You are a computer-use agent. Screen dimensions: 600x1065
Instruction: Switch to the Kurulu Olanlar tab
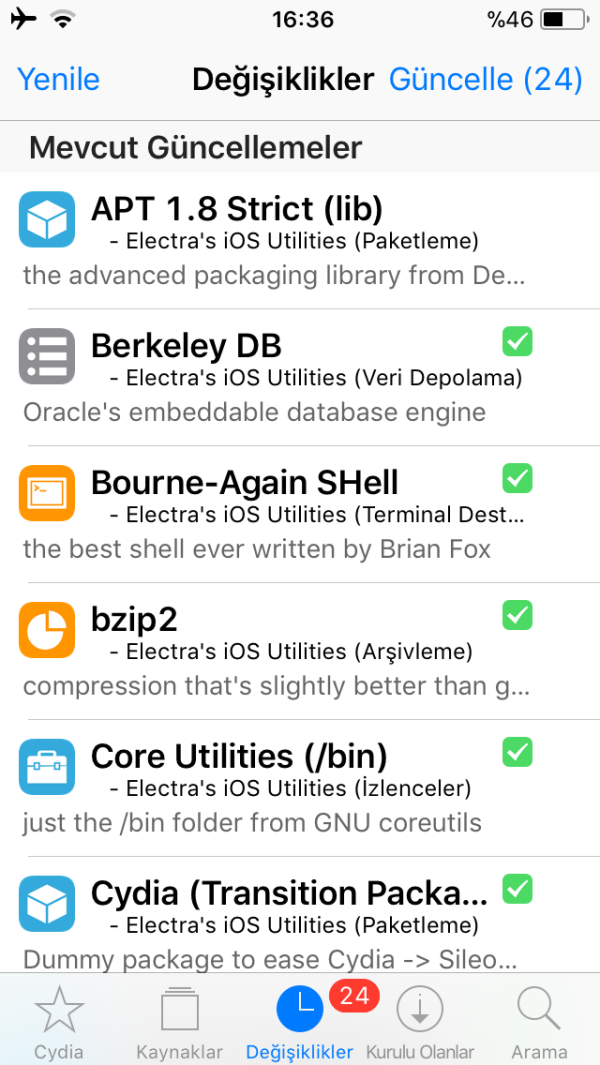420,1021
